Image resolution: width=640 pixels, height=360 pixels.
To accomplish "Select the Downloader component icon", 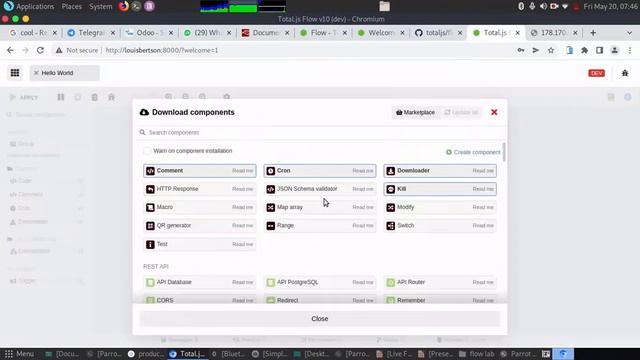I will pyautogui.click(x=391, y=171).
